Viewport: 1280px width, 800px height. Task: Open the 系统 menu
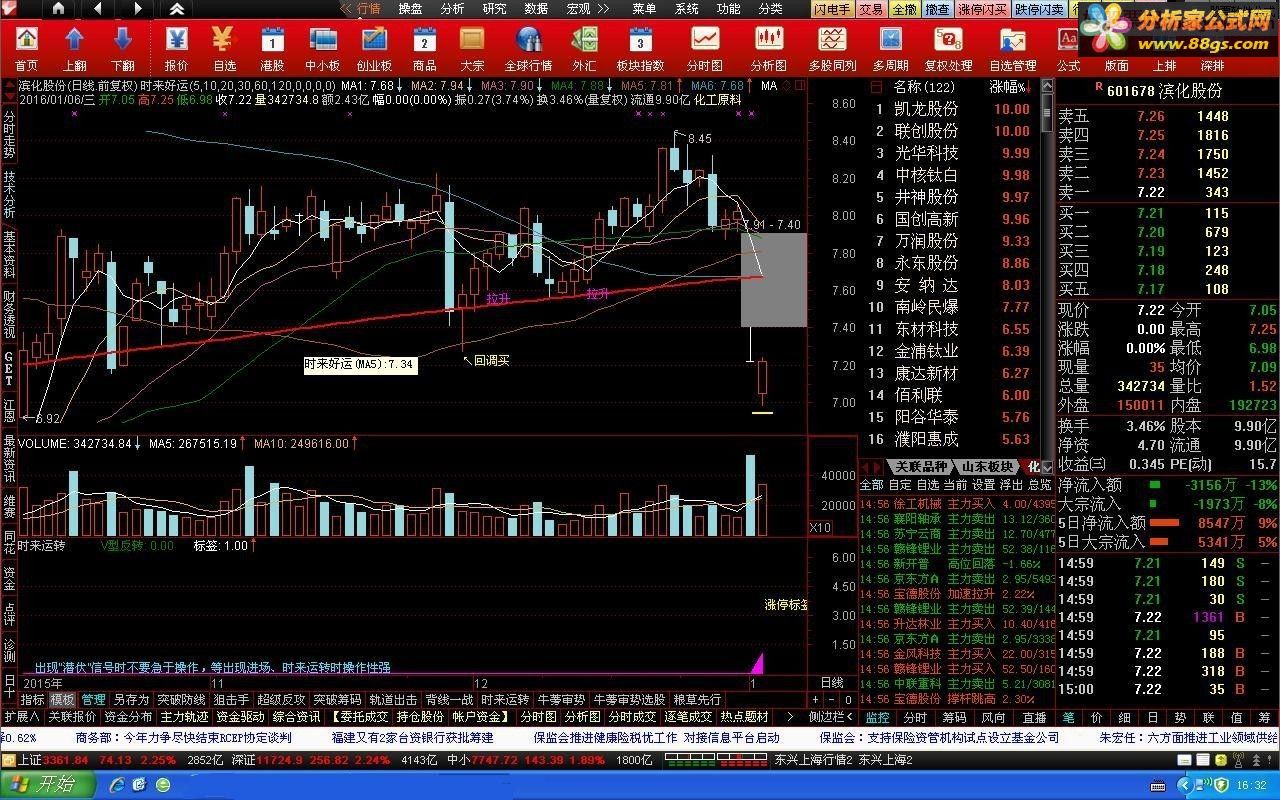(687, 9)
